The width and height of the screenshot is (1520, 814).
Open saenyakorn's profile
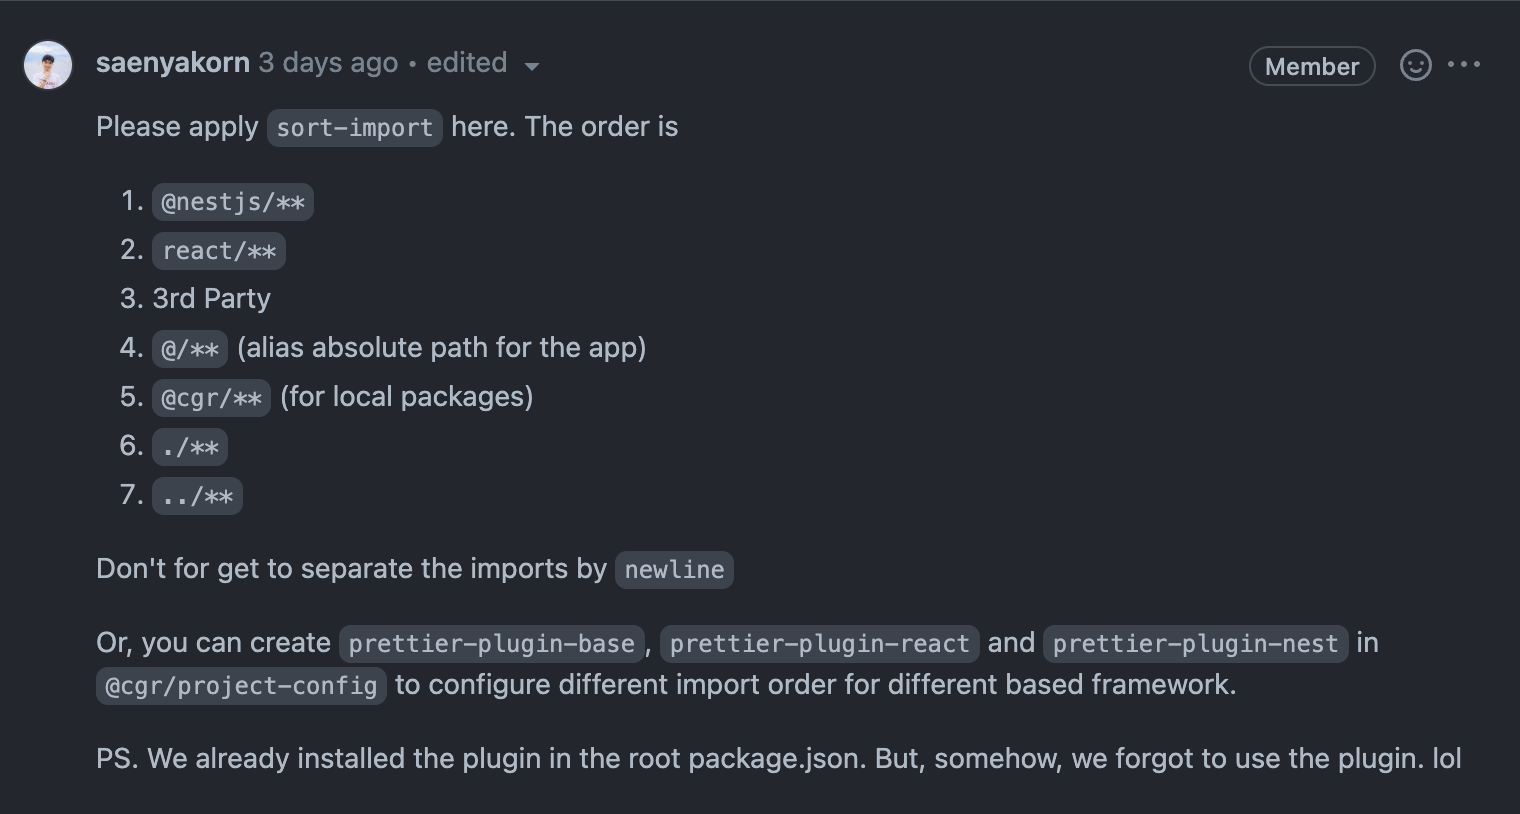[172, 62]
